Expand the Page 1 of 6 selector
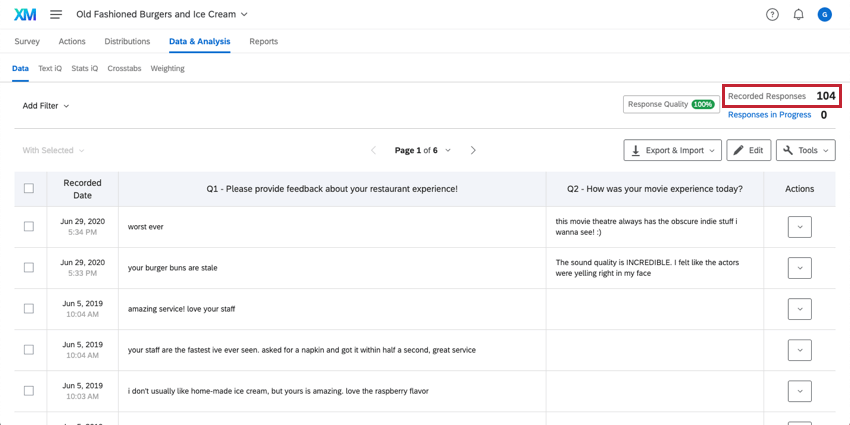This screenshot has height=425, width=850. point(422,150)
